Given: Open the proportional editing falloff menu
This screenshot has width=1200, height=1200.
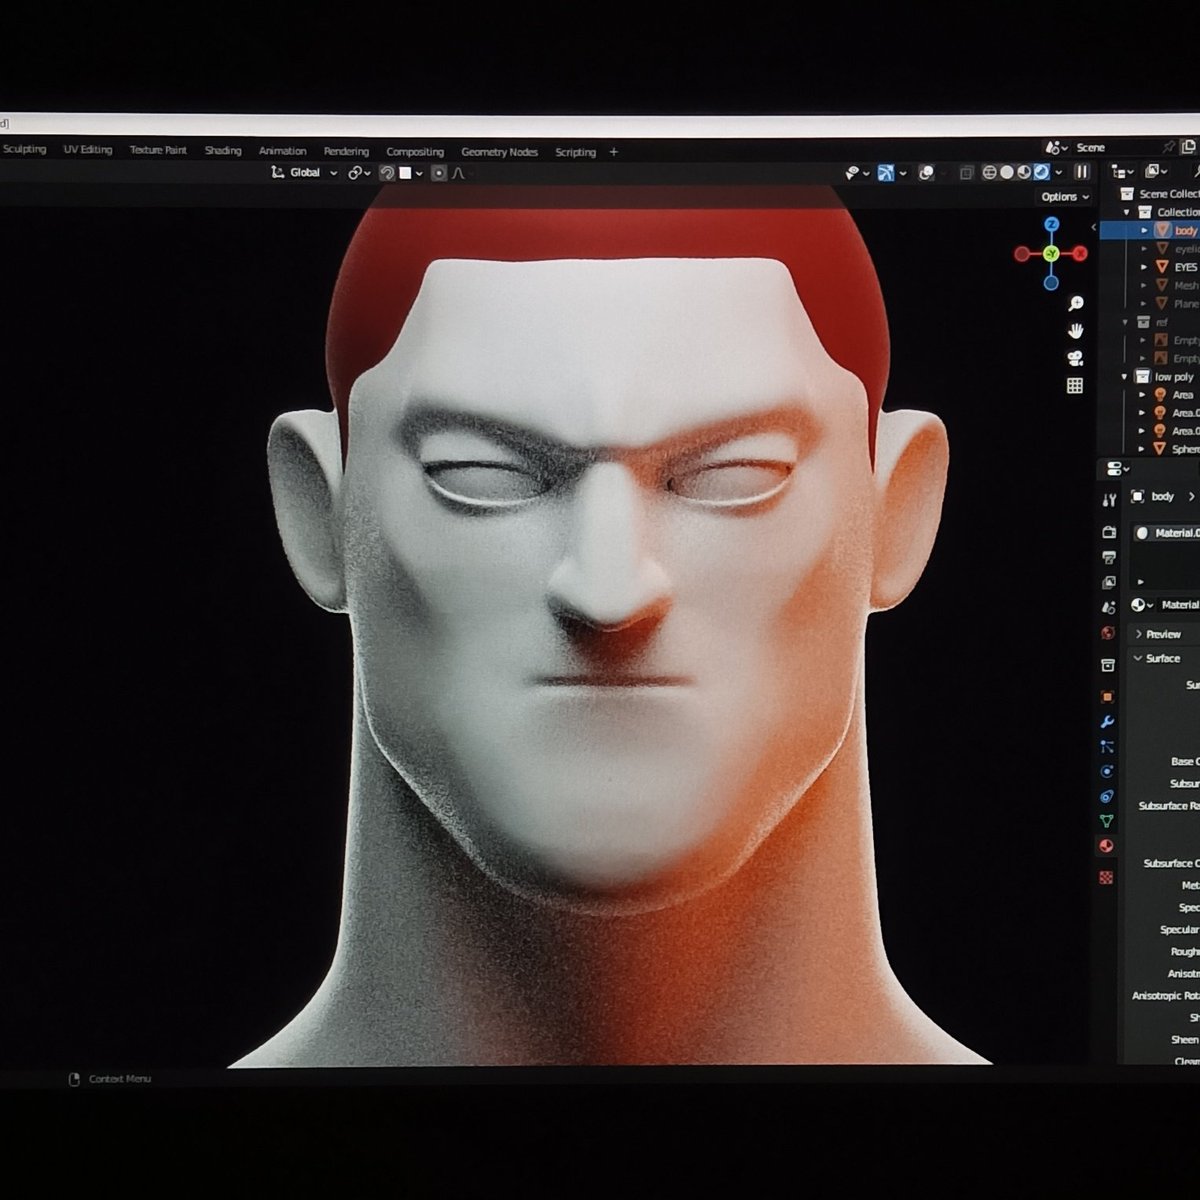Looking at the screenshot, I should tap(459, 173).
